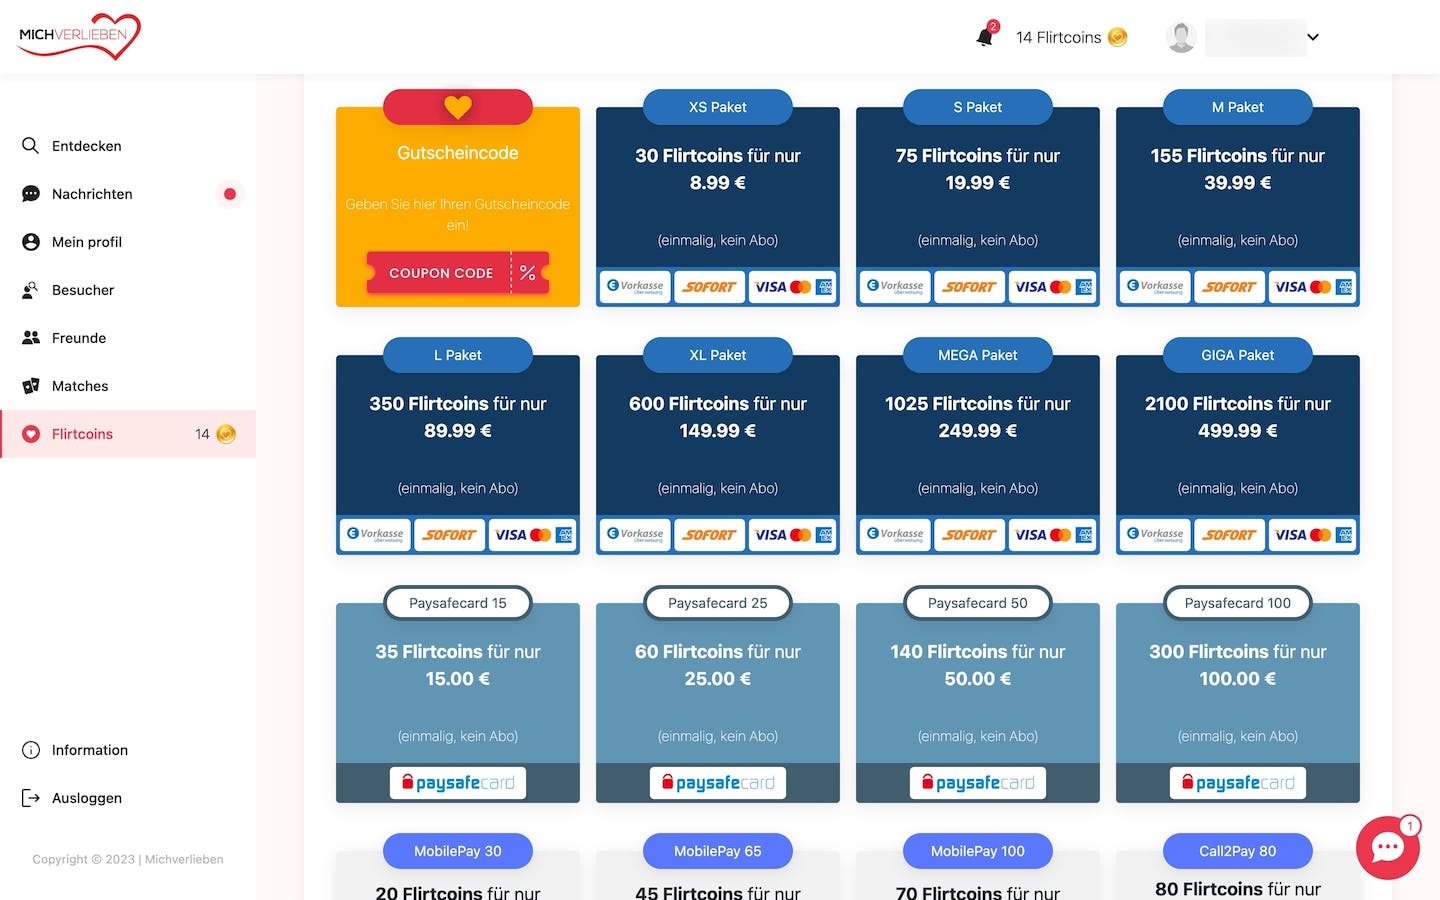Screen dimensions: 1440x900
Task: Click the Freunde people icon
Action: (x=31, y=338)
